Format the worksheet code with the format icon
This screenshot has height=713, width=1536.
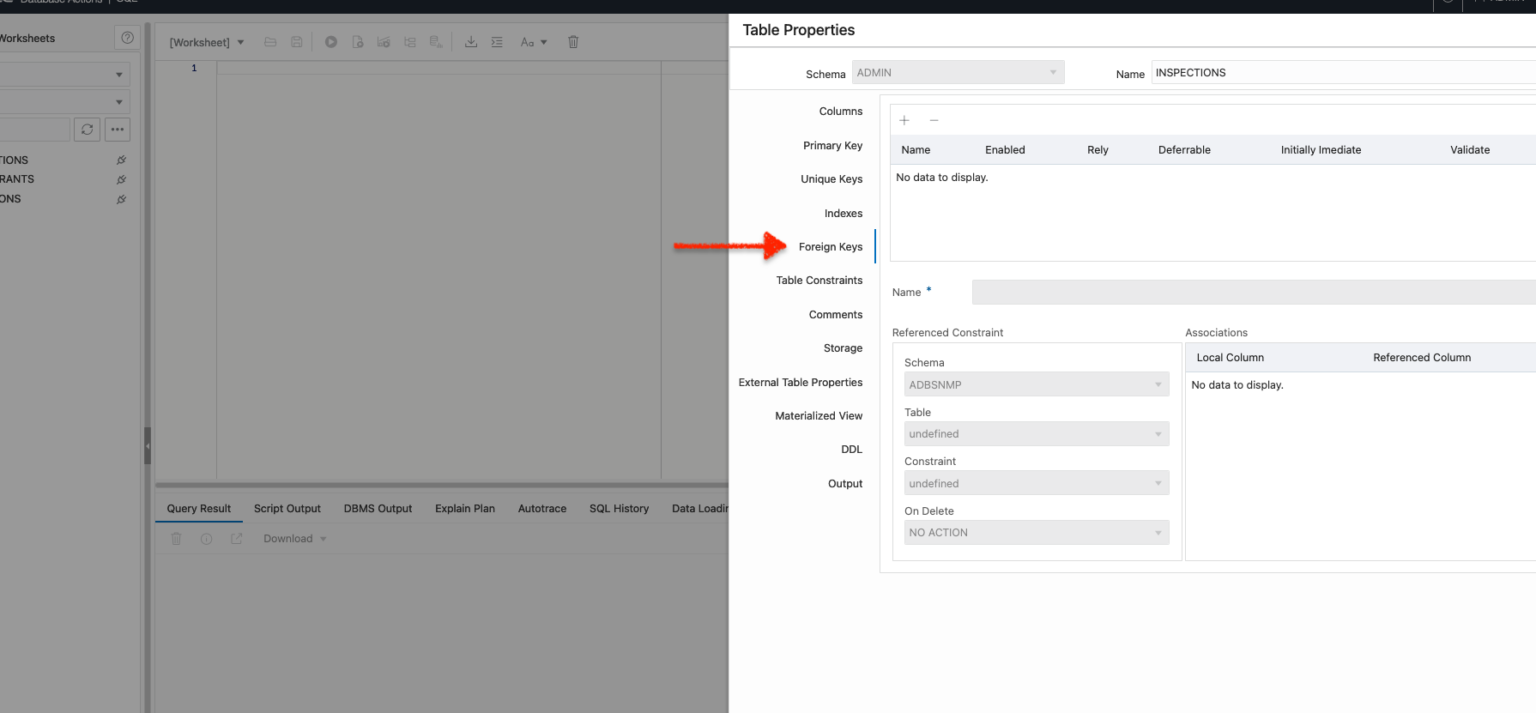point(497,42)
